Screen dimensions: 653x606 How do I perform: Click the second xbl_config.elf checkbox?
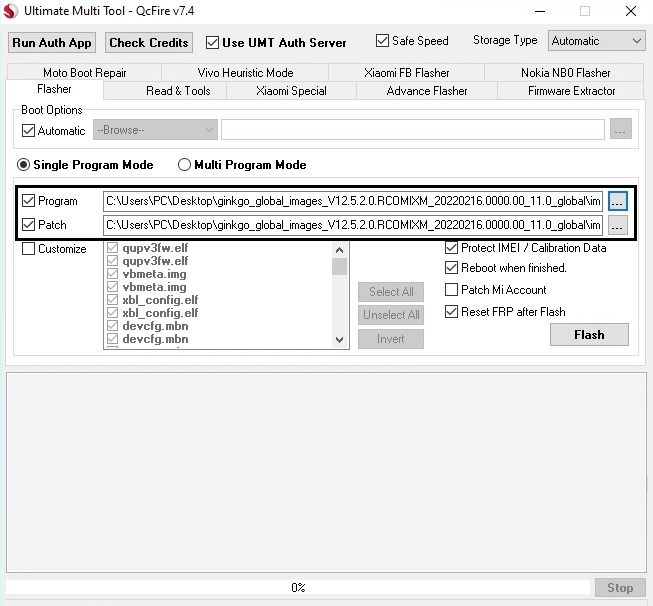point(112,313)
